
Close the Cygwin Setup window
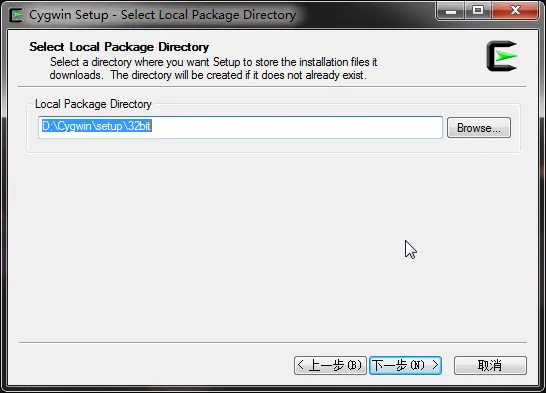(x=515, y=11)
